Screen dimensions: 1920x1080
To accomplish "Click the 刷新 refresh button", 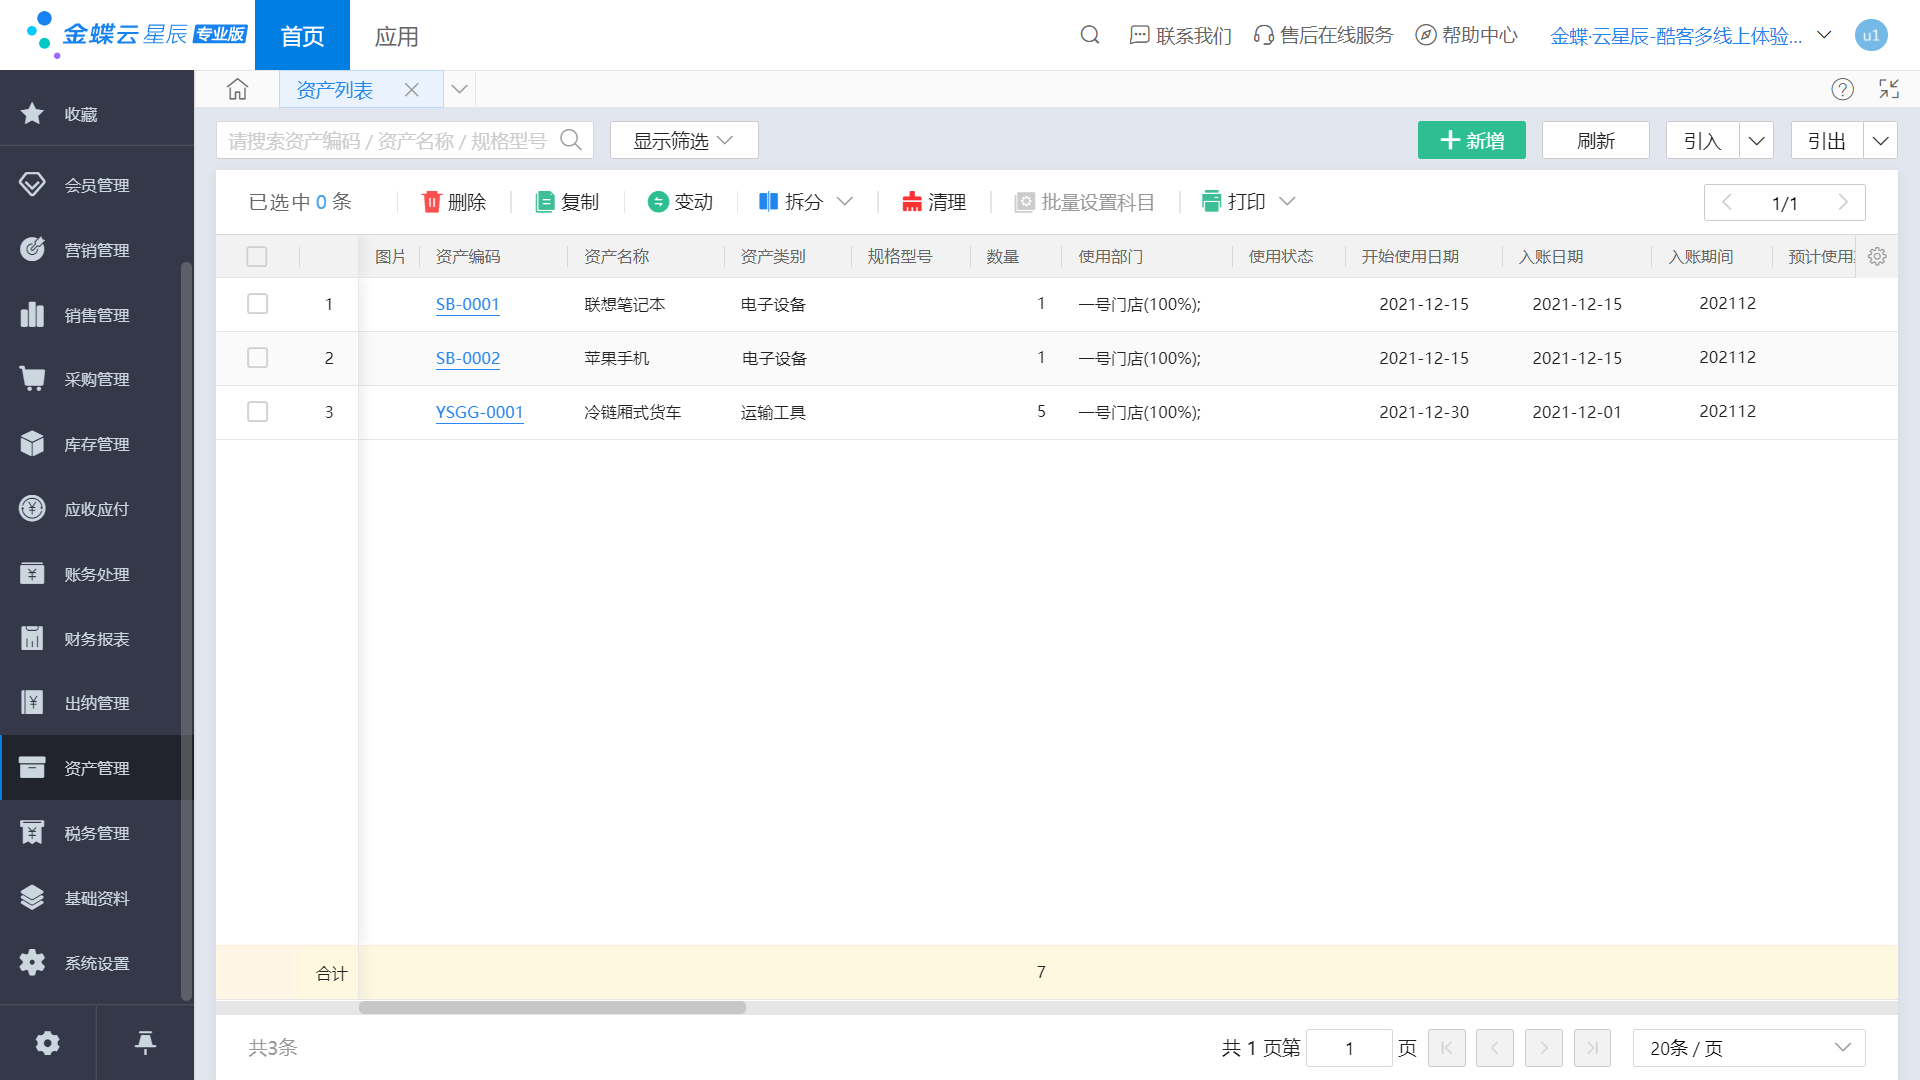I will click(x=1596, y=140).
